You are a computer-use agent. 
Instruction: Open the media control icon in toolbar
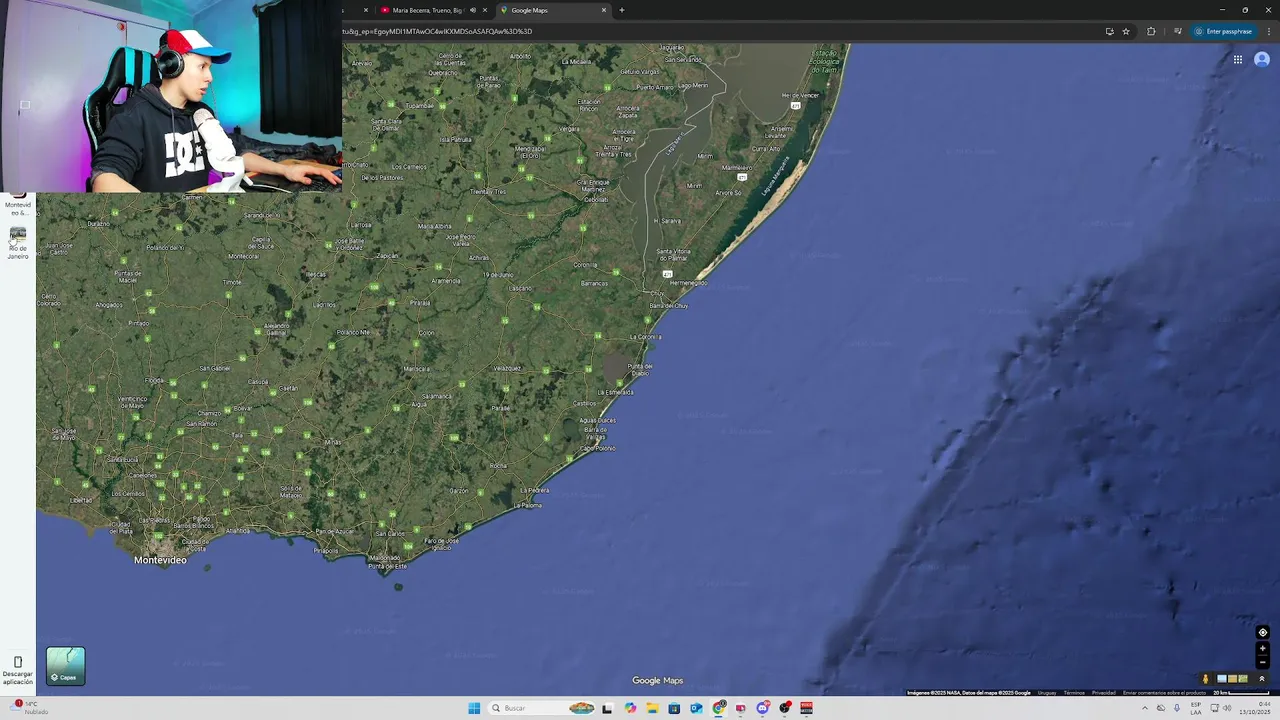pos(1178,31)
